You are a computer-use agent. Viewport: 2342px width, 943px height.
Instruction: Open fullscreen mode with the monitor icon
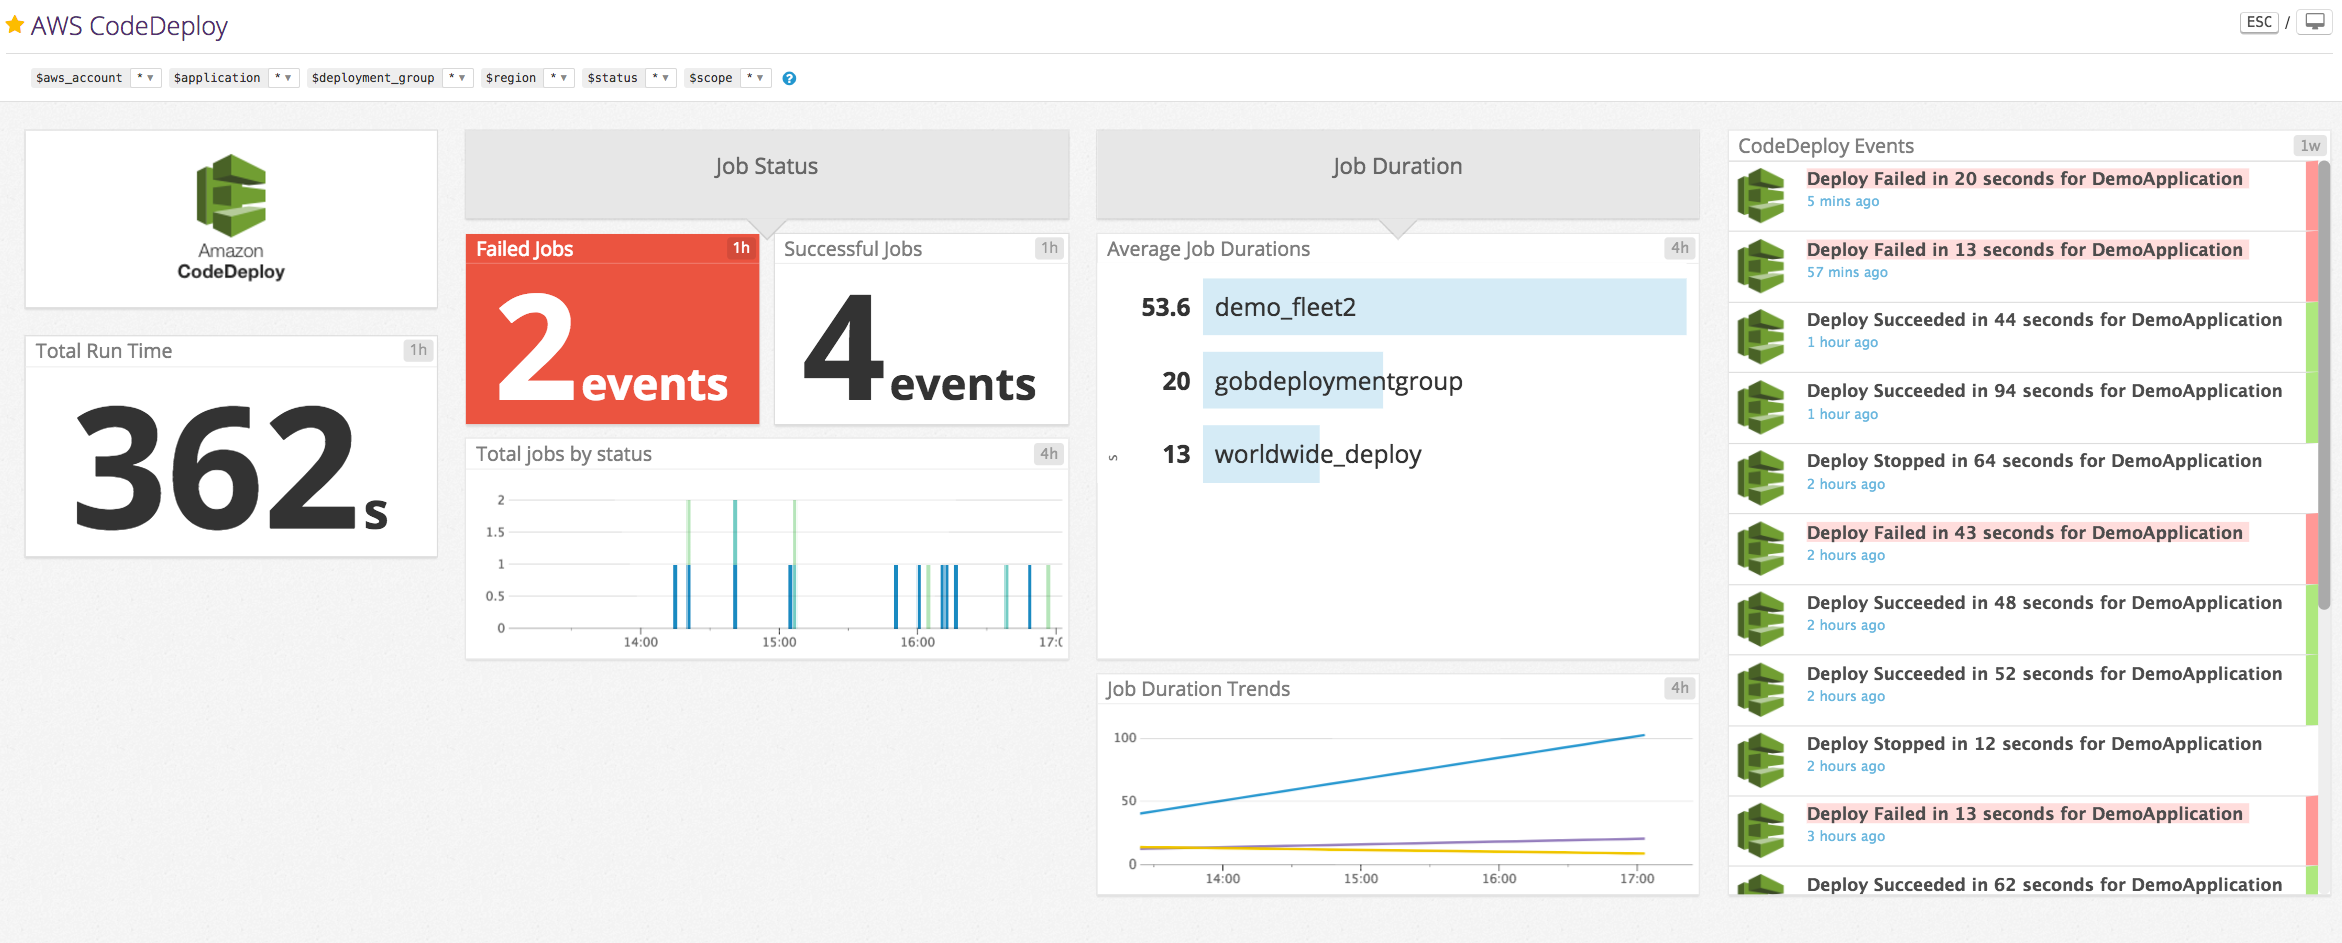pos(2313,20)
